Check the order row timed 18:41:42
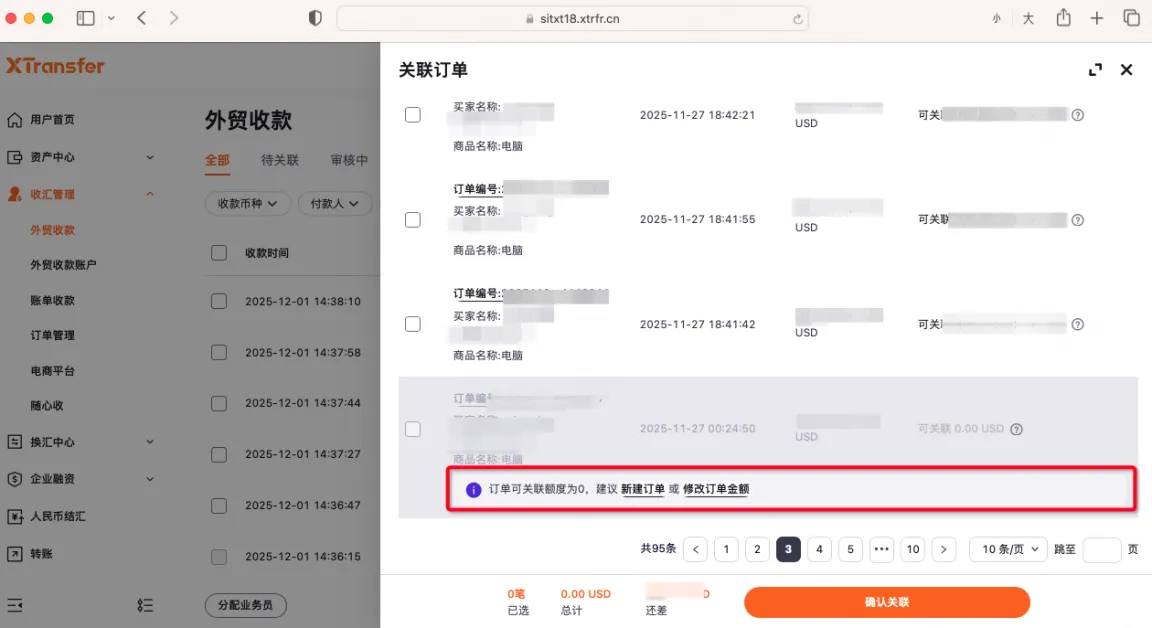The image size is (1152, 628). click(x=412, y=324)
